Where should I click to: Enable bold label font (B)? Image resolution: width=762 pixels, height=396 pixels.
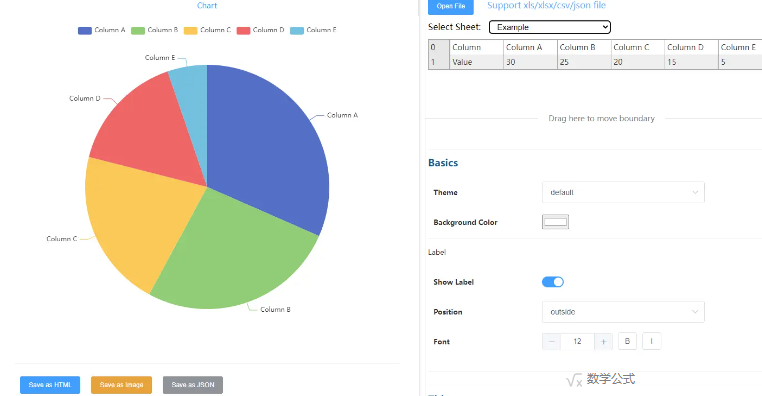tap(627, 342)
